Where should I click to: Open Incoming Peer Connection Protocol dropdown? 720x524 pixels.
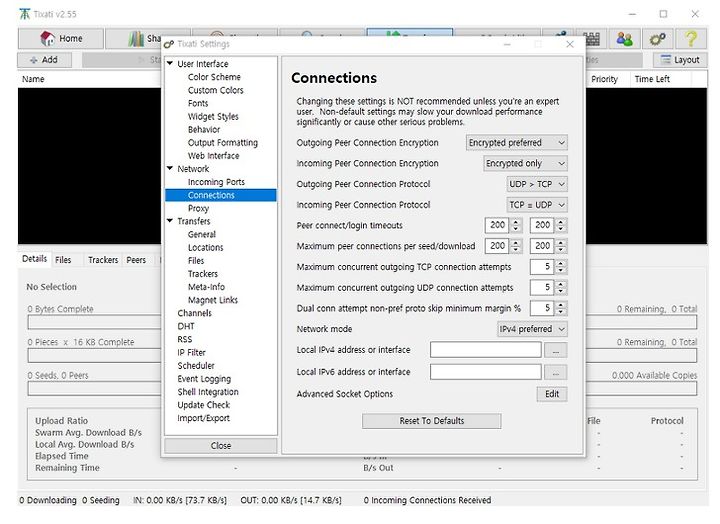coord(537,205)
